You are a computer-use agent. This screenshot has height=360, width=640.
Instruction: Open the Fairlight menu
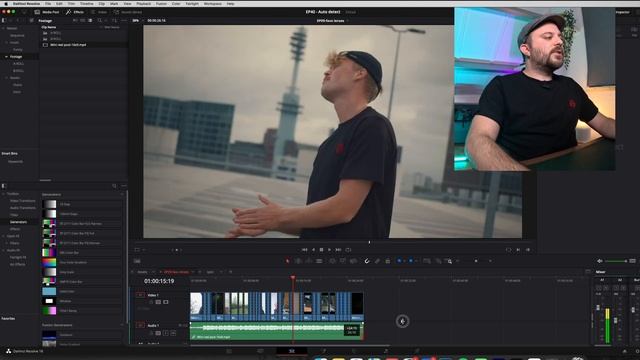192,4
